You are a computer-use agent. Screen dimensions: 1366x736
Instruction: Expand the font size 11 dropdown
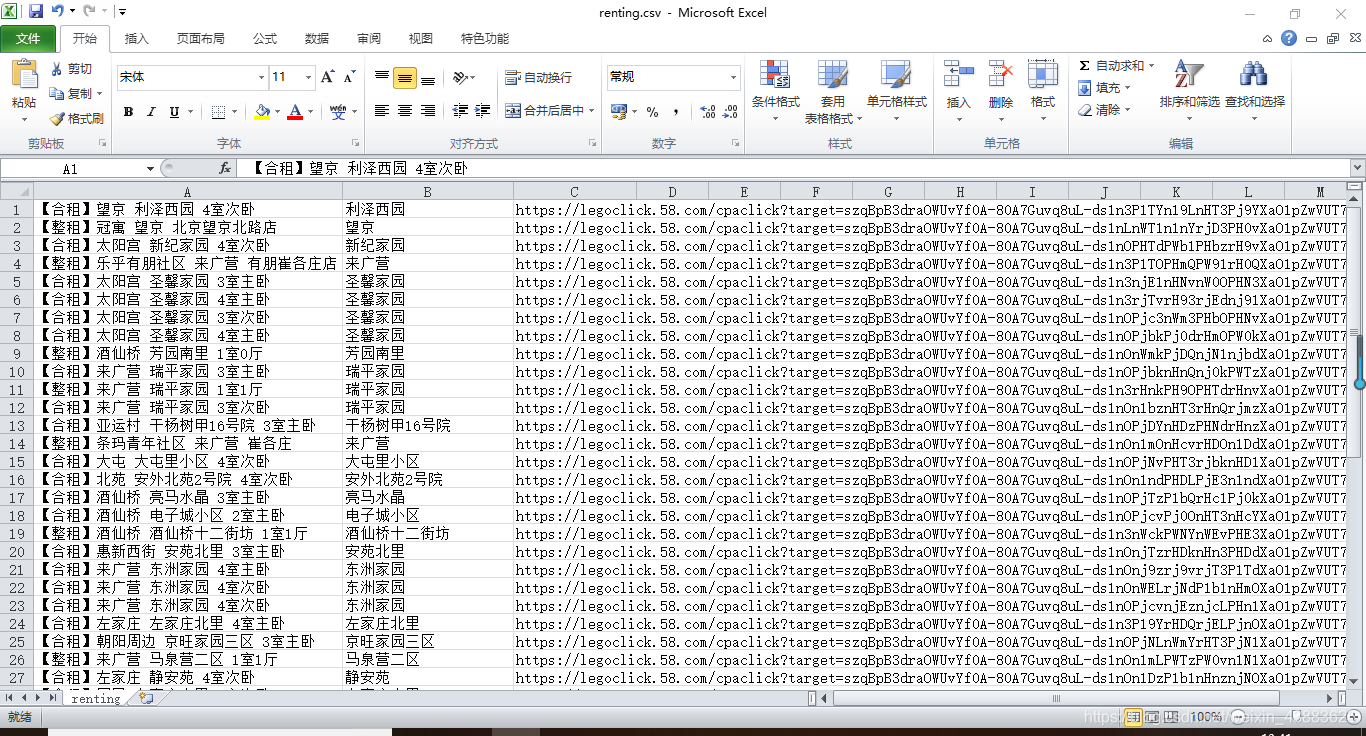(307, 77)
